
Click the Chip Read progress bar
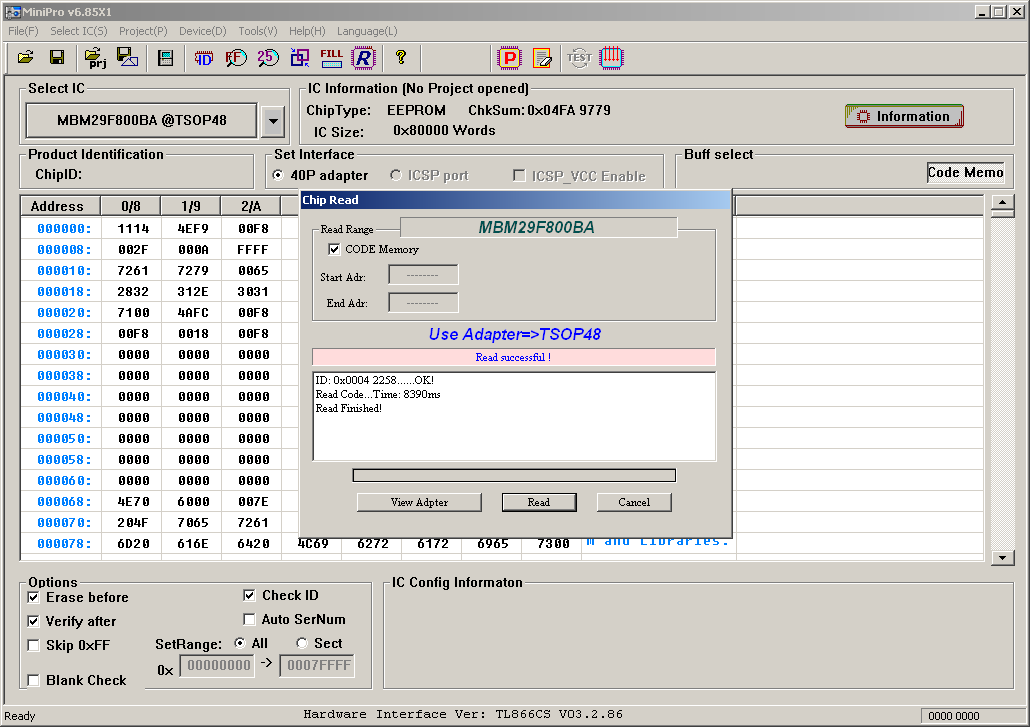point(514,475)
